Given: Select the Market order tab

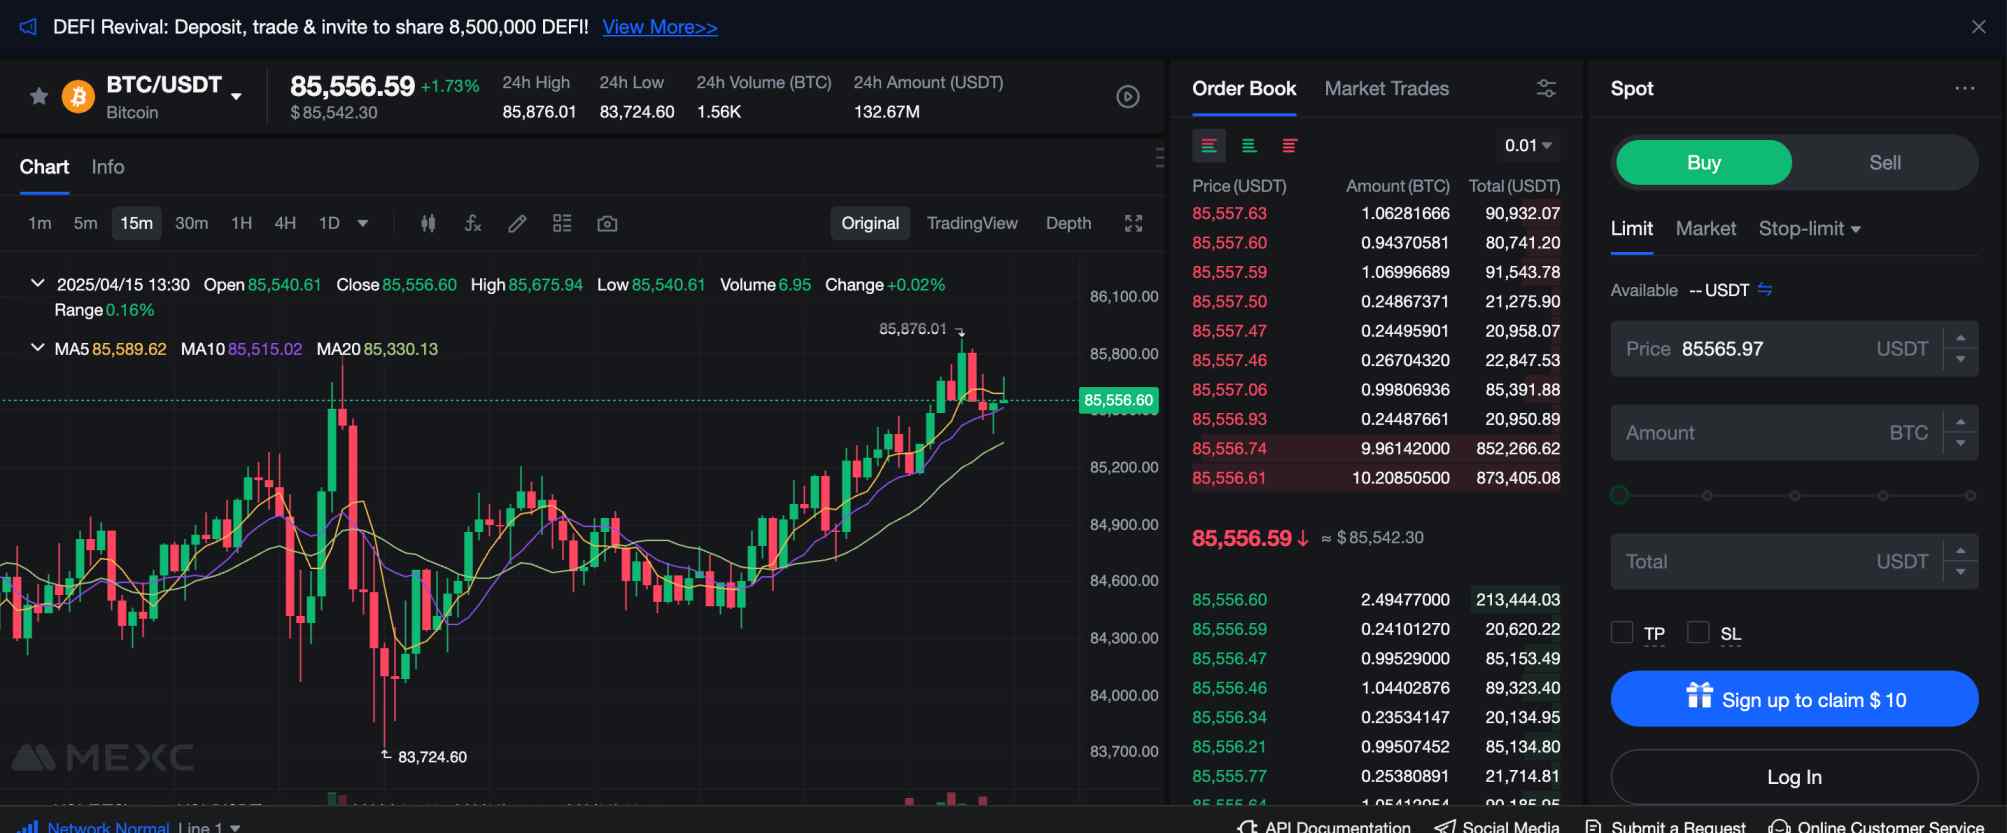Looking at the screenshot, I should [x=1705, y=229].
